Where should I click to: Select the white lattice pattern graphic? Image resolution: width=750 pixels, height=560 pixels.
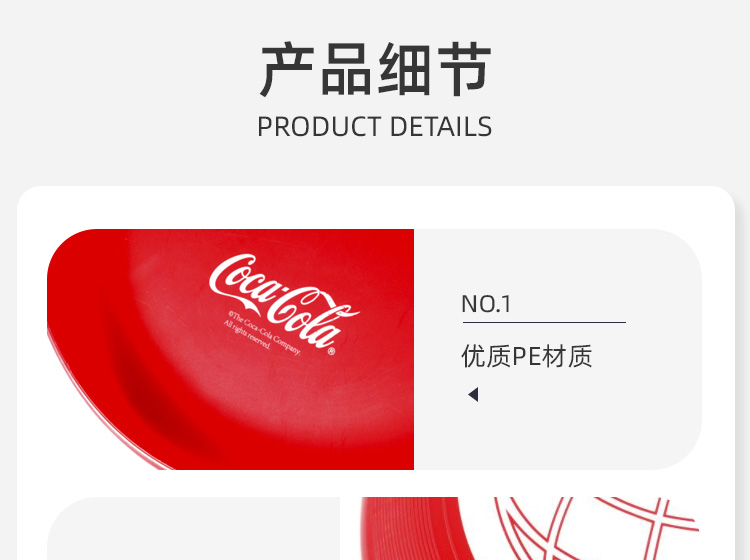click(x=596, y=528)
